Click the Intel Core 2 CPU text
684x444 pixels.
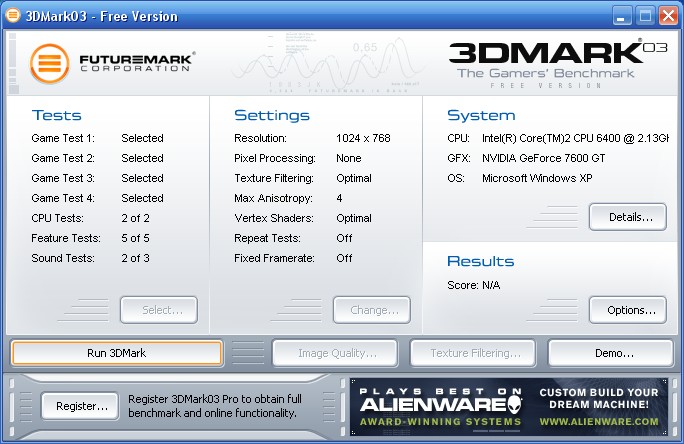tap(575, 138)
